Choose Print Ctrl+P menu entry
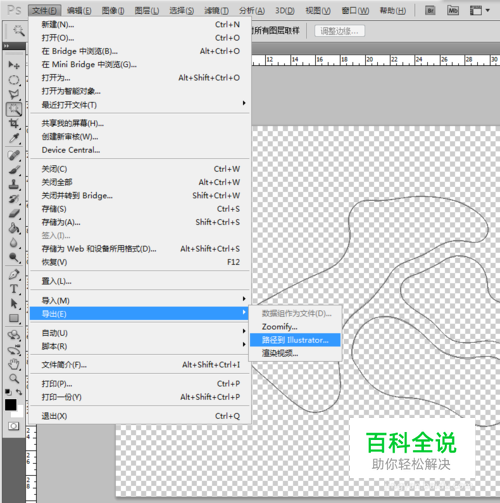 coord(140,384)
